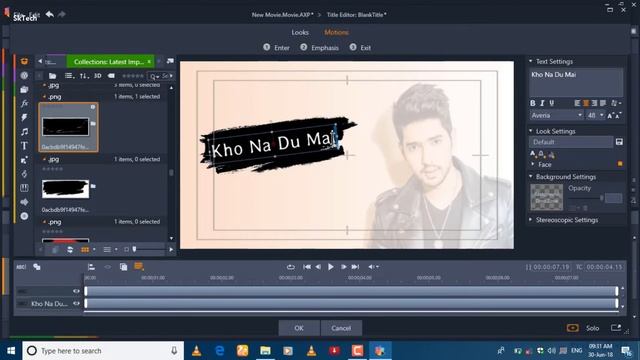Toggle the Face property orange indicator

(620, 164)
